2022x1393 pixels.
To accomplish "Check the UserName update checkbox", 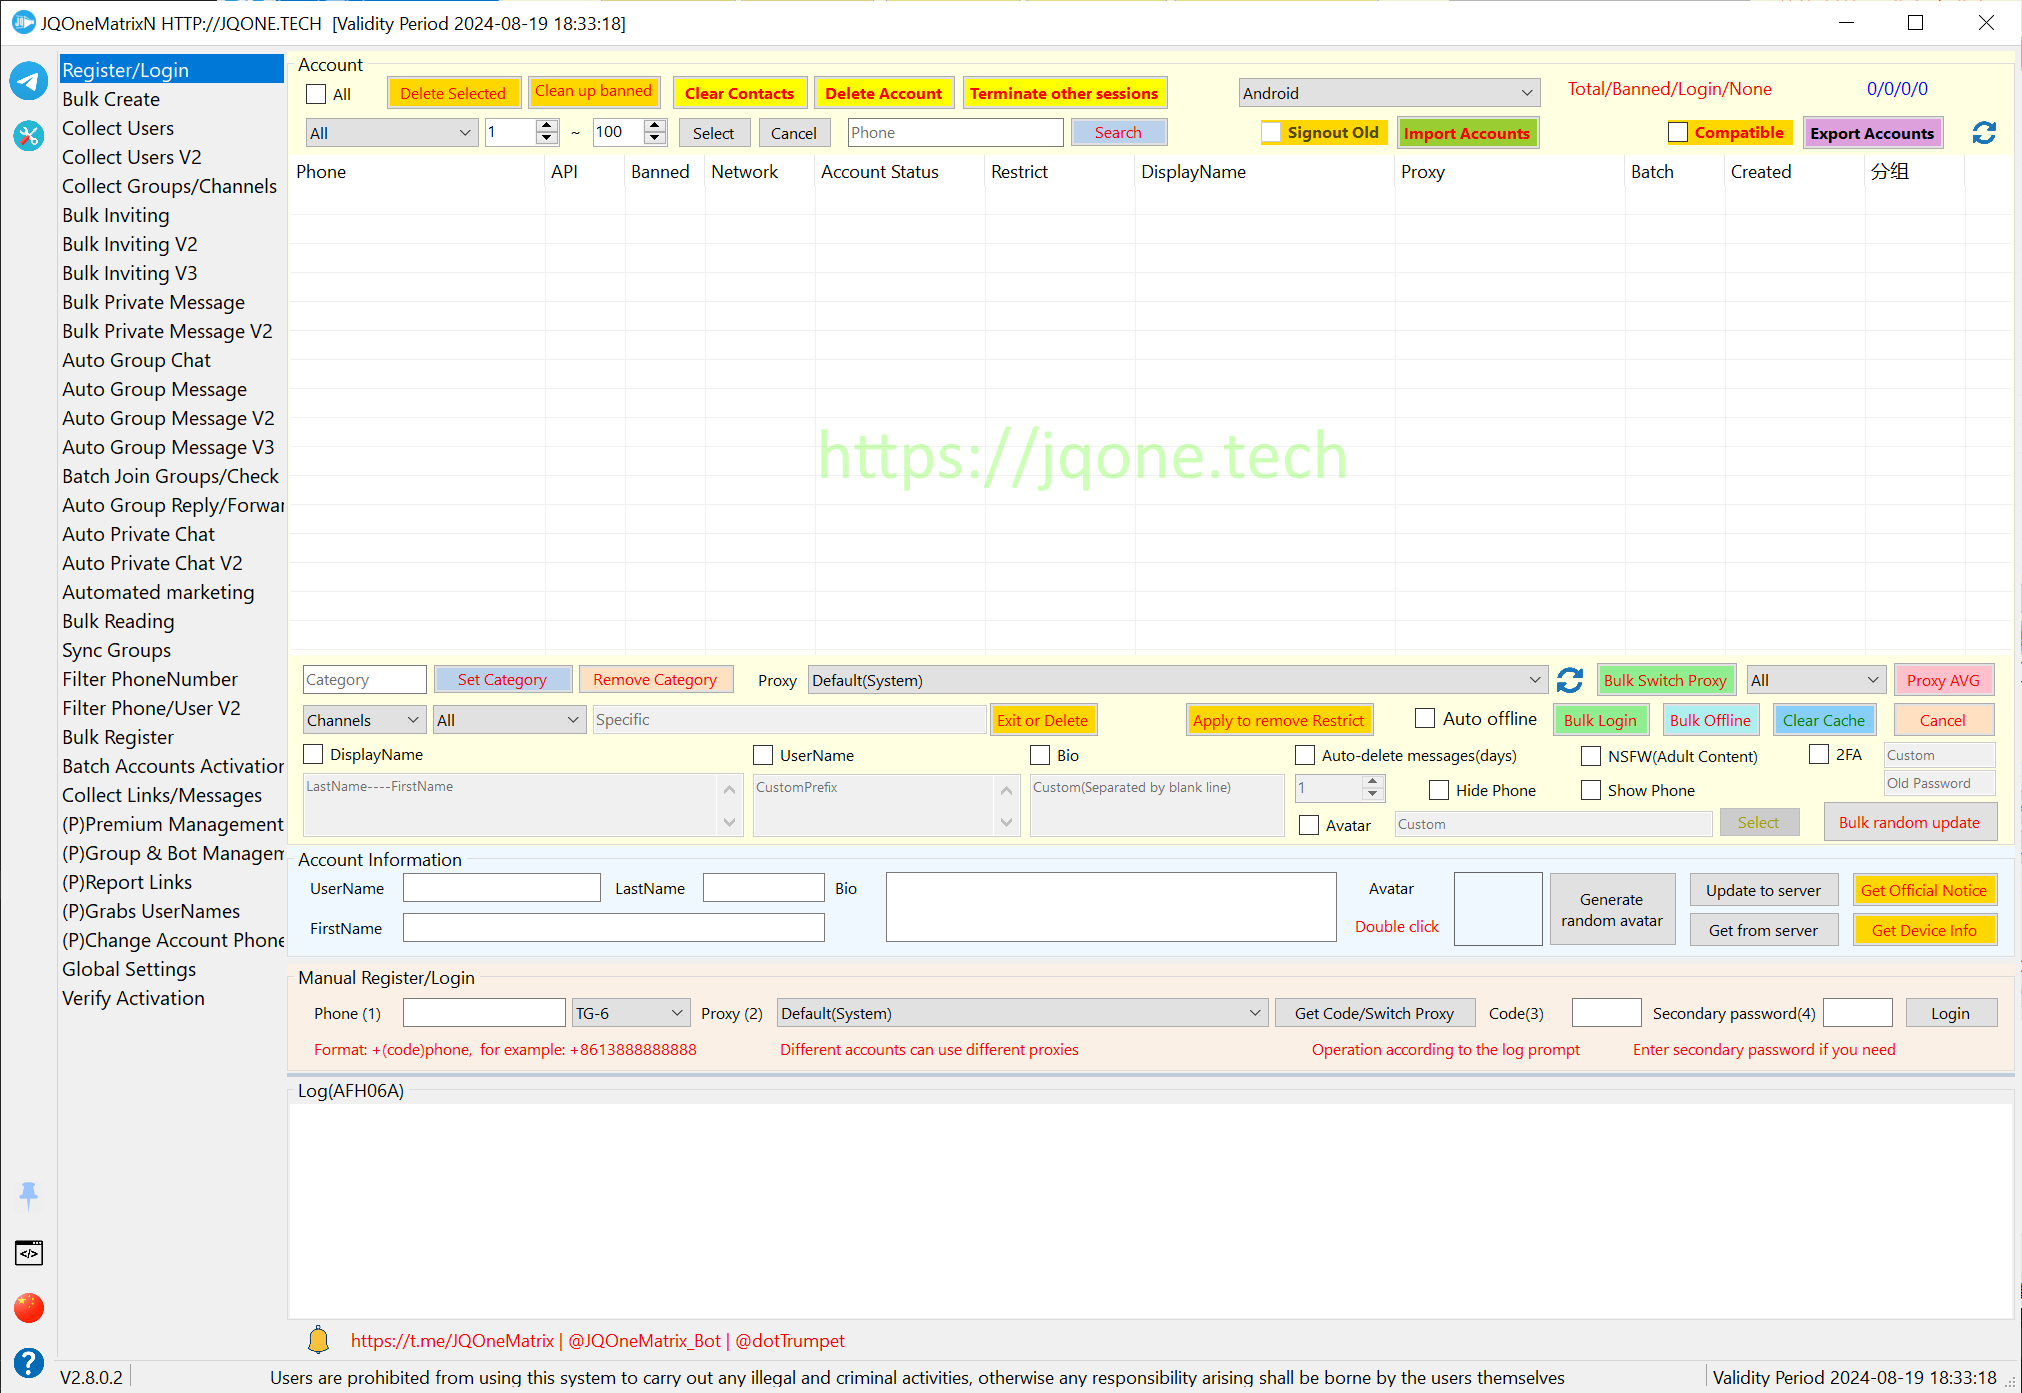I will pyautogui.click(x=763, y=755).
